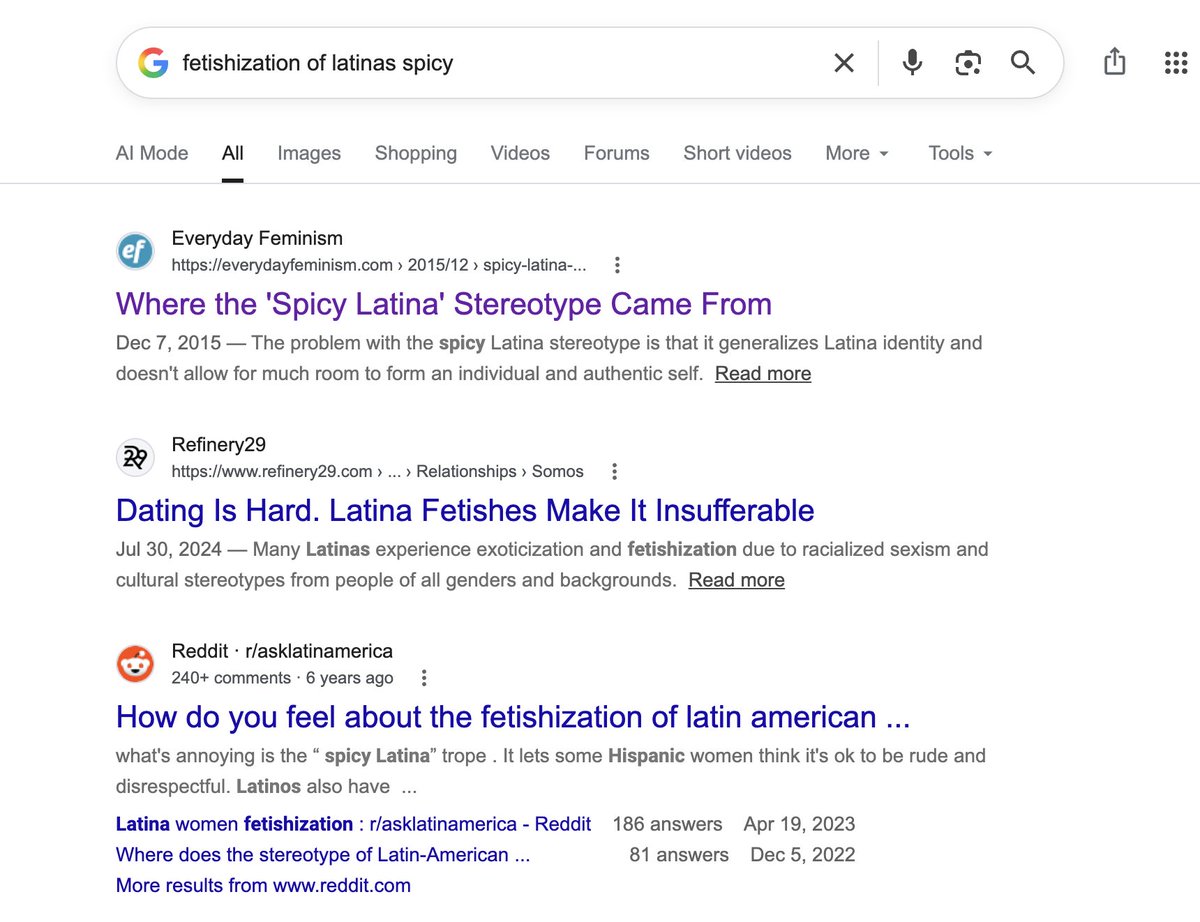
Task: Click More results from www.reddit.com
Action: (263, 885)
